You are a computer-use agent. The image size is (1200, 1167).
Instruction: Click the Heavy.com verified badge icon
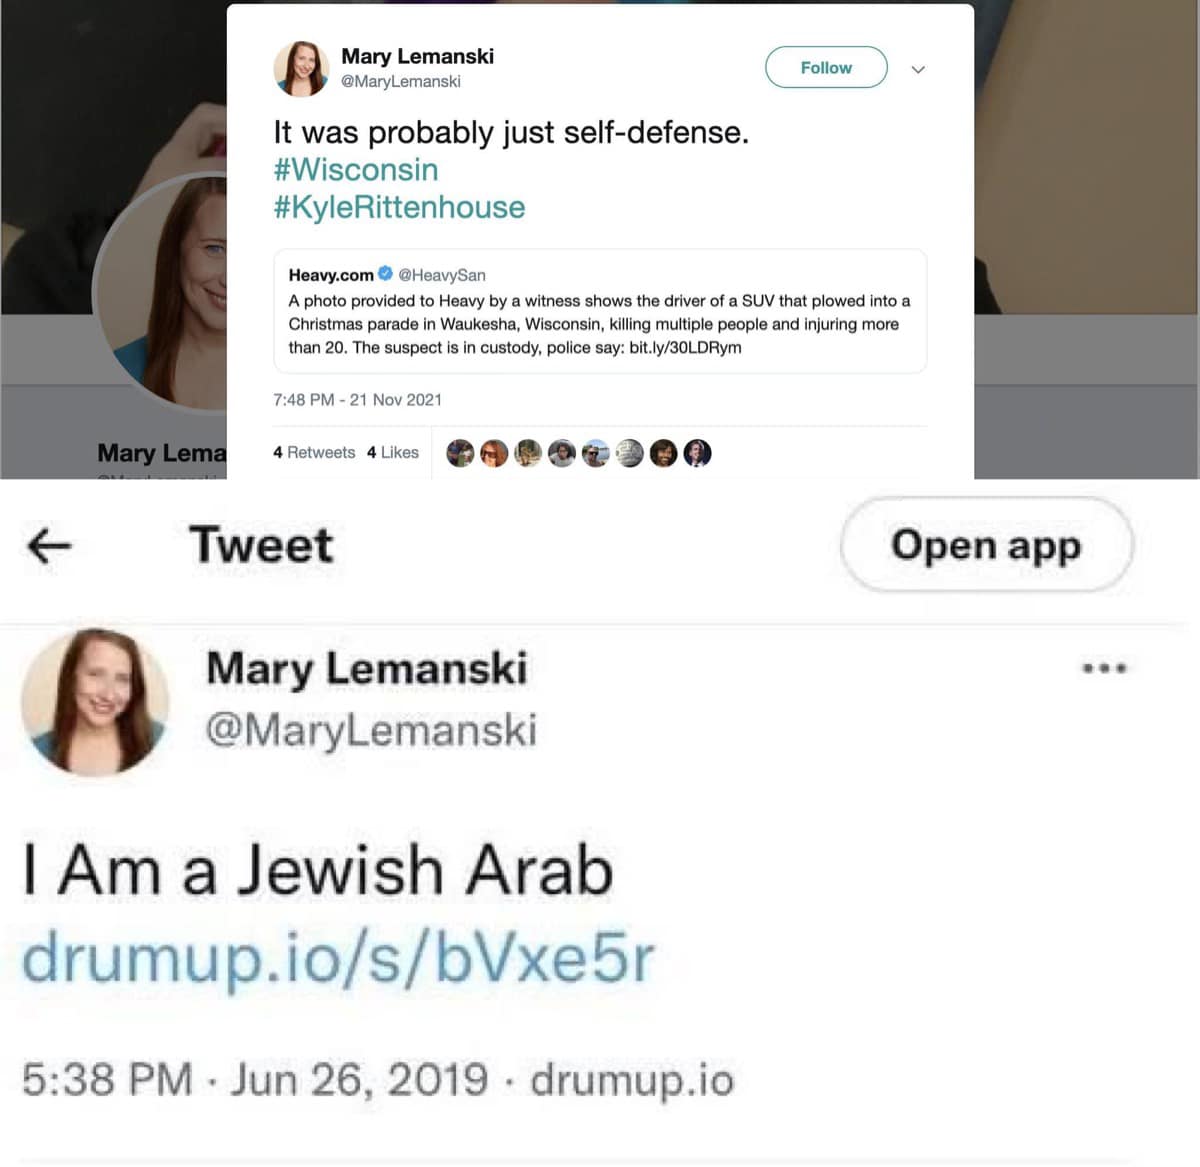(385, 274)
